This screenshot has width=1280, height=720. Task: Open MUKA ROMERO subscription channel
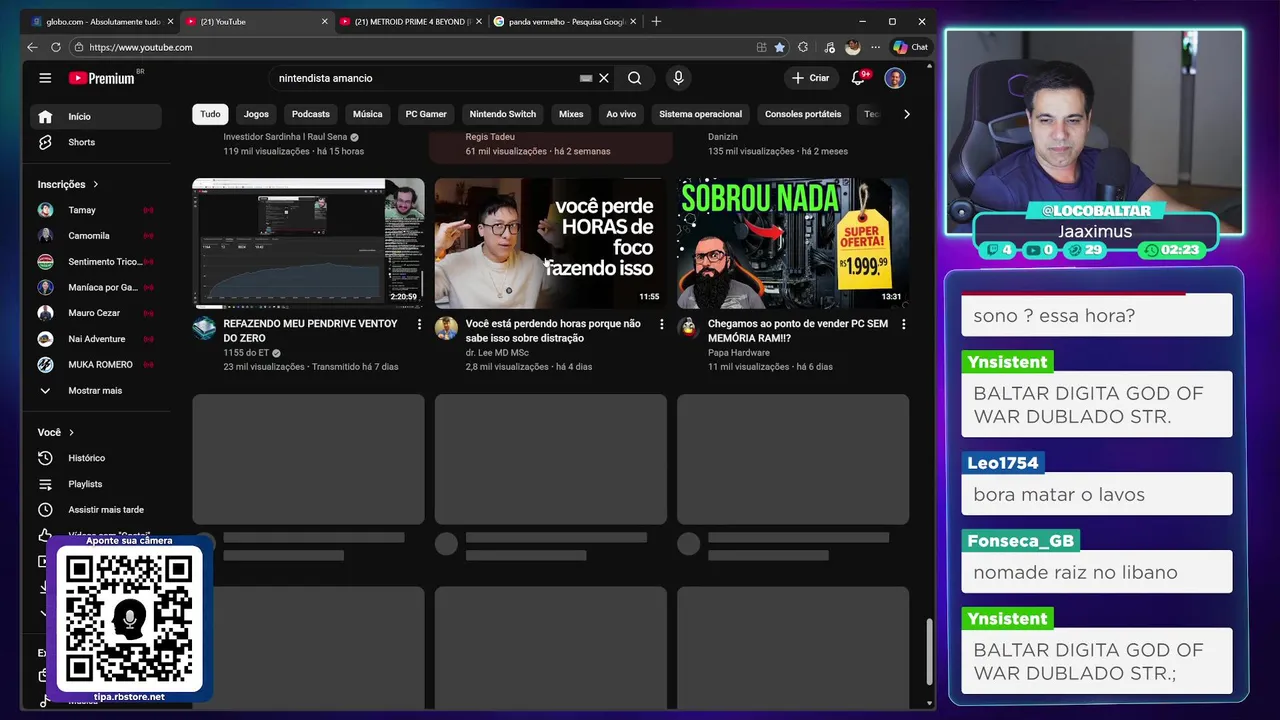[96, 365]
